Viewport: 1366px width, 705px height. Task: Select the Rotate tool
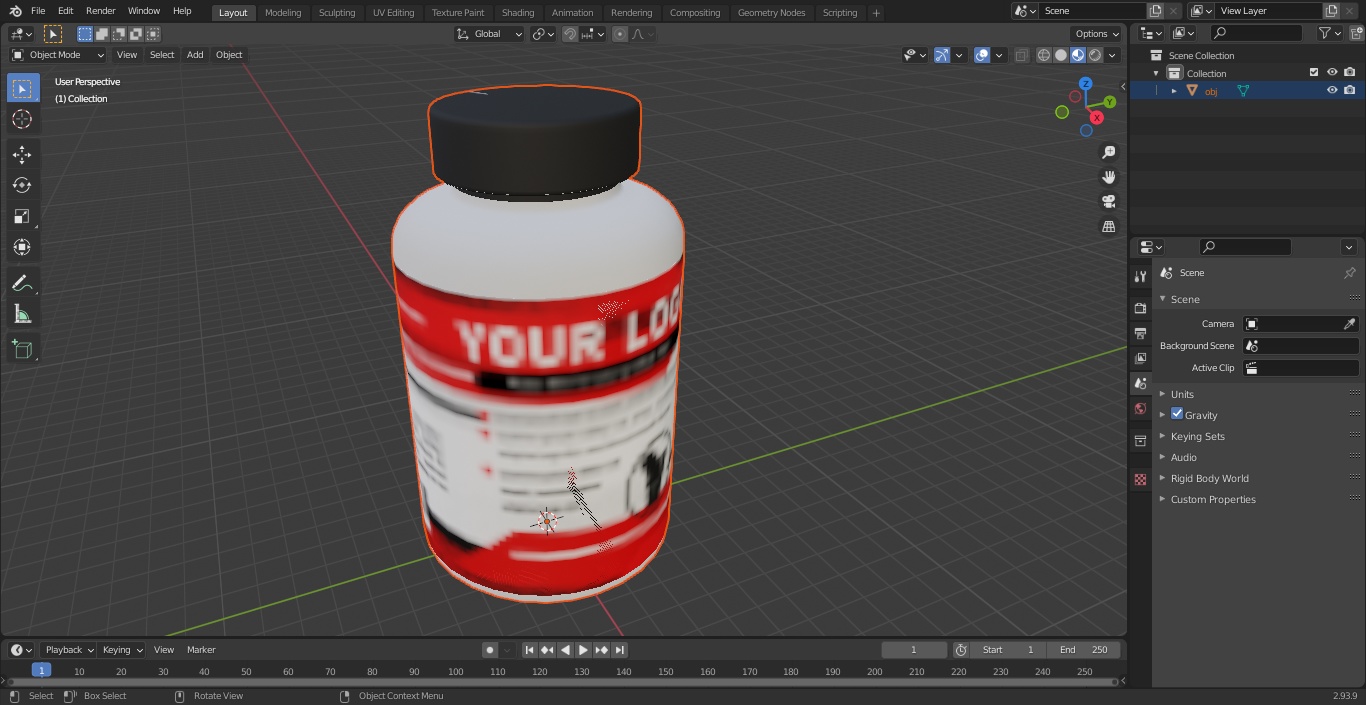(x=22, y=185)
